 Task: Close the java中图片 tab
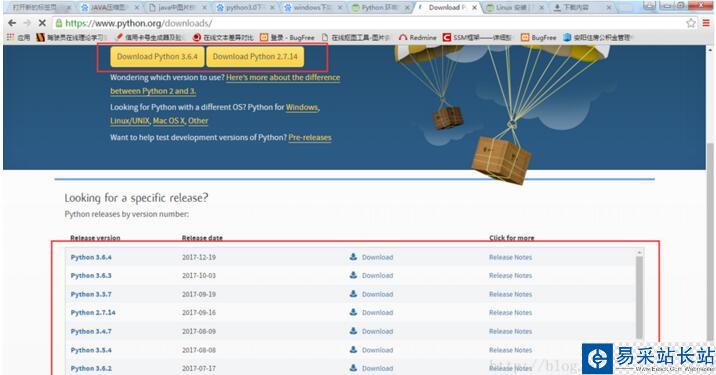click(204, 8)
